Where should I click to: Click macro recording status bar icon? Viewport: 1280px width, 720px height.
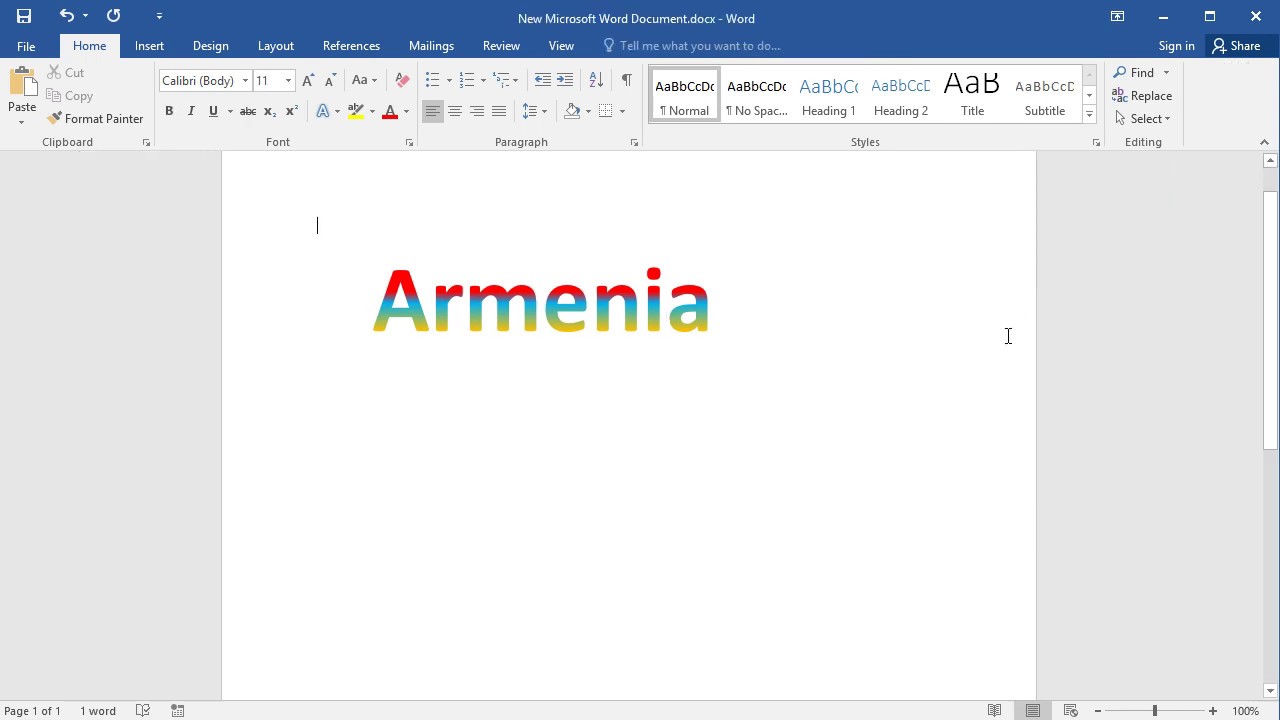point(177,711)
